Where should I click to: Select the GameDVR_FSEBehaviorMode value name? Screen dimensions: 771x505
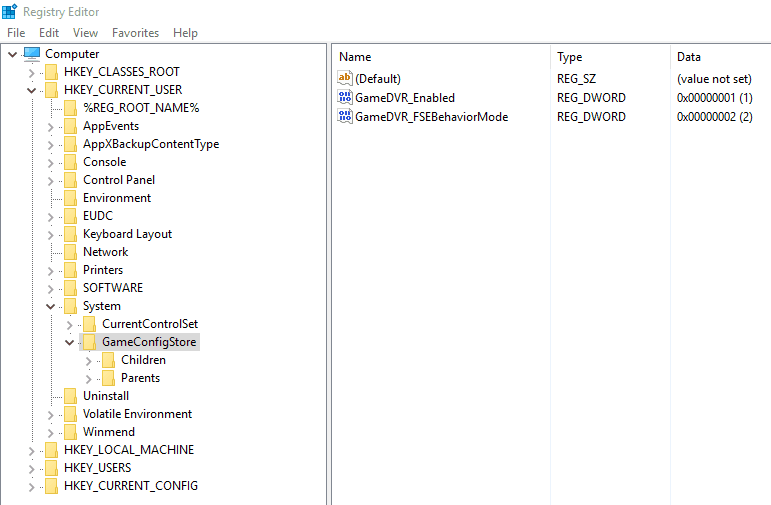(x=432, y=117)
